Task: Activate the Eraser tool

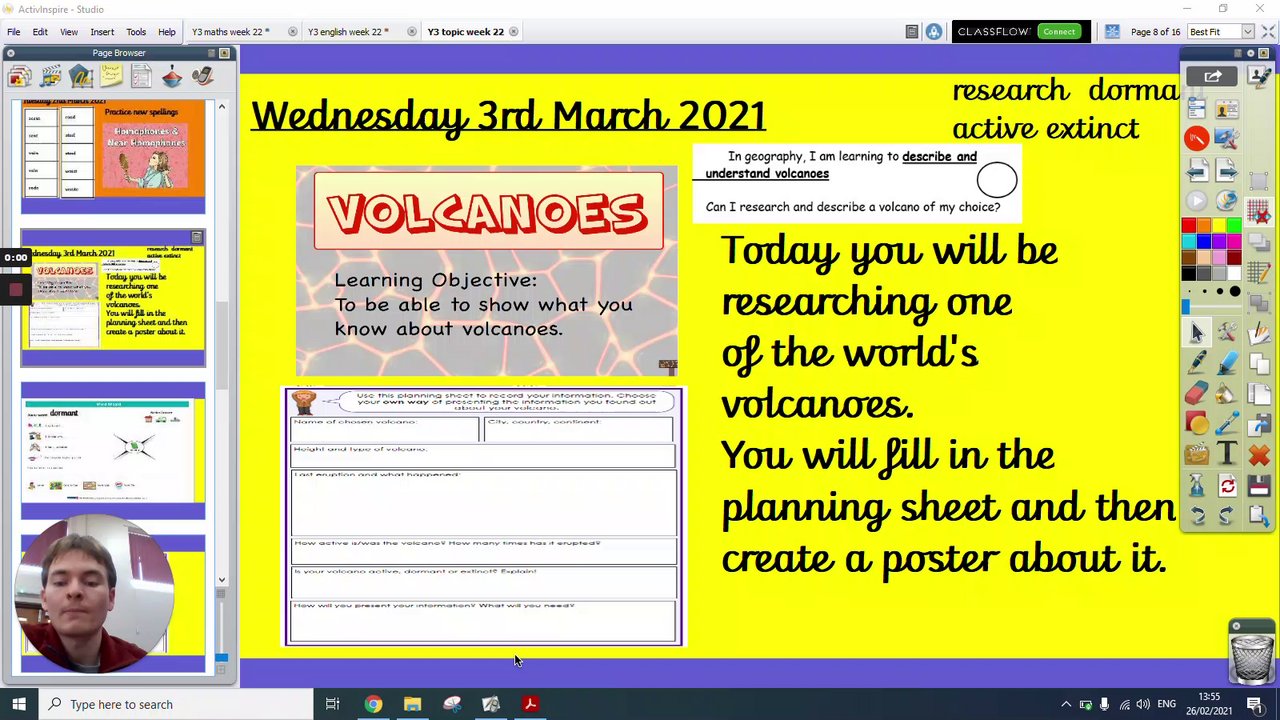Action: click(1196, 392)
